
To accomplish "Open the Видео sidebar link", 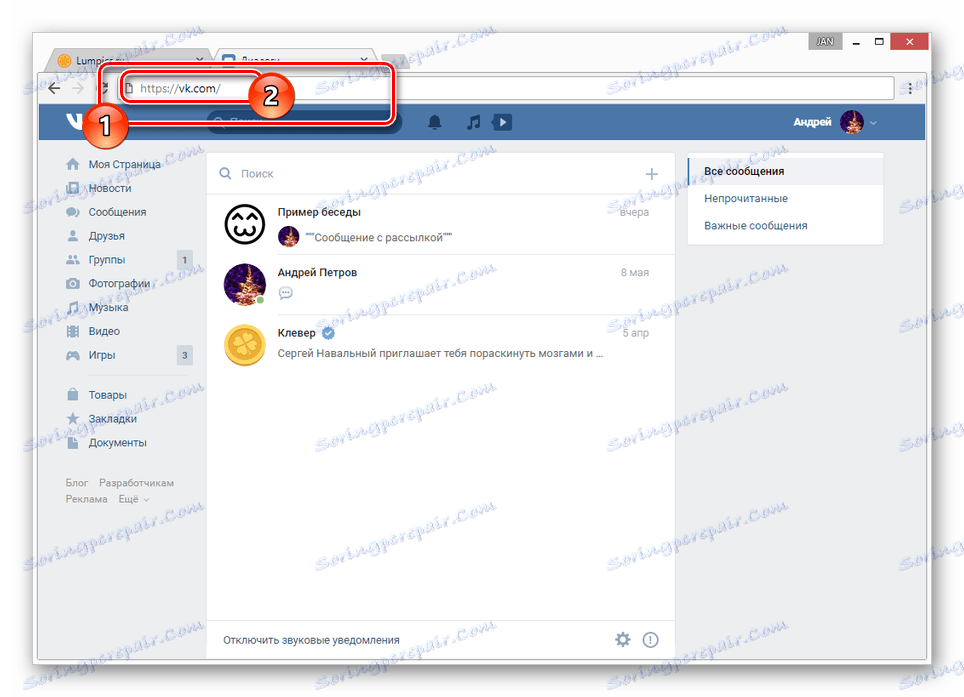I will (x=104, y=331).
